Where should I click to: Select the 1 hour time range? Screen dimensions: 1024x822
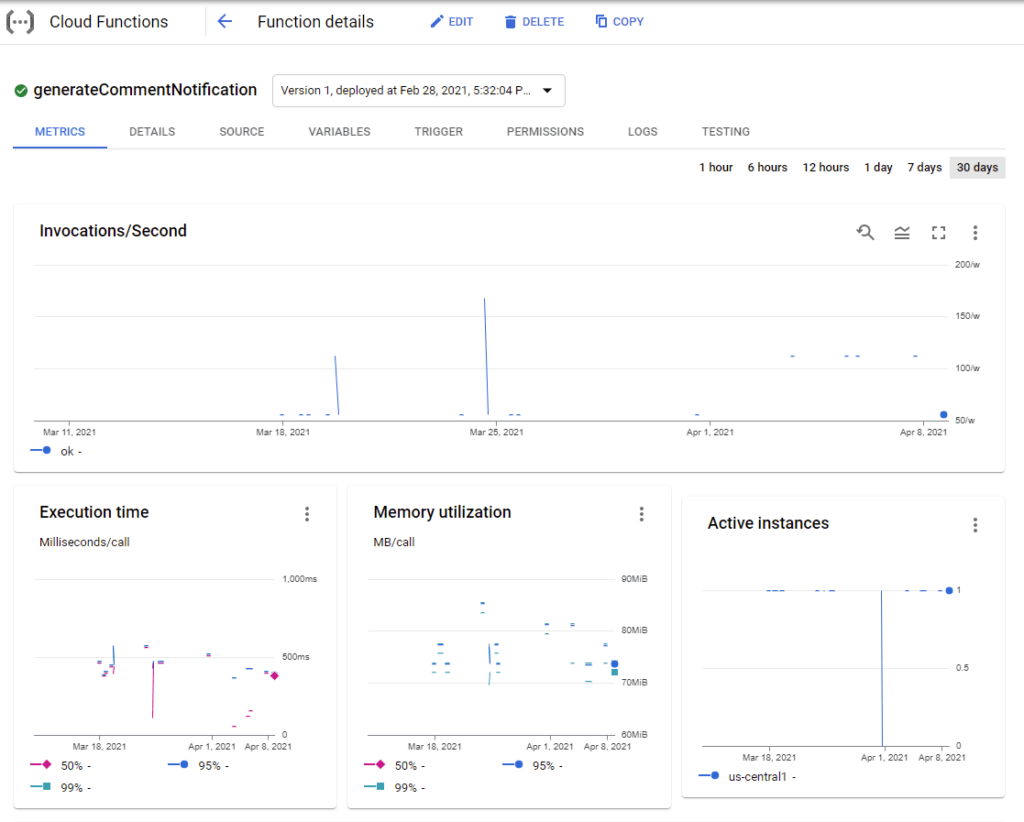[x=716, y=168]
